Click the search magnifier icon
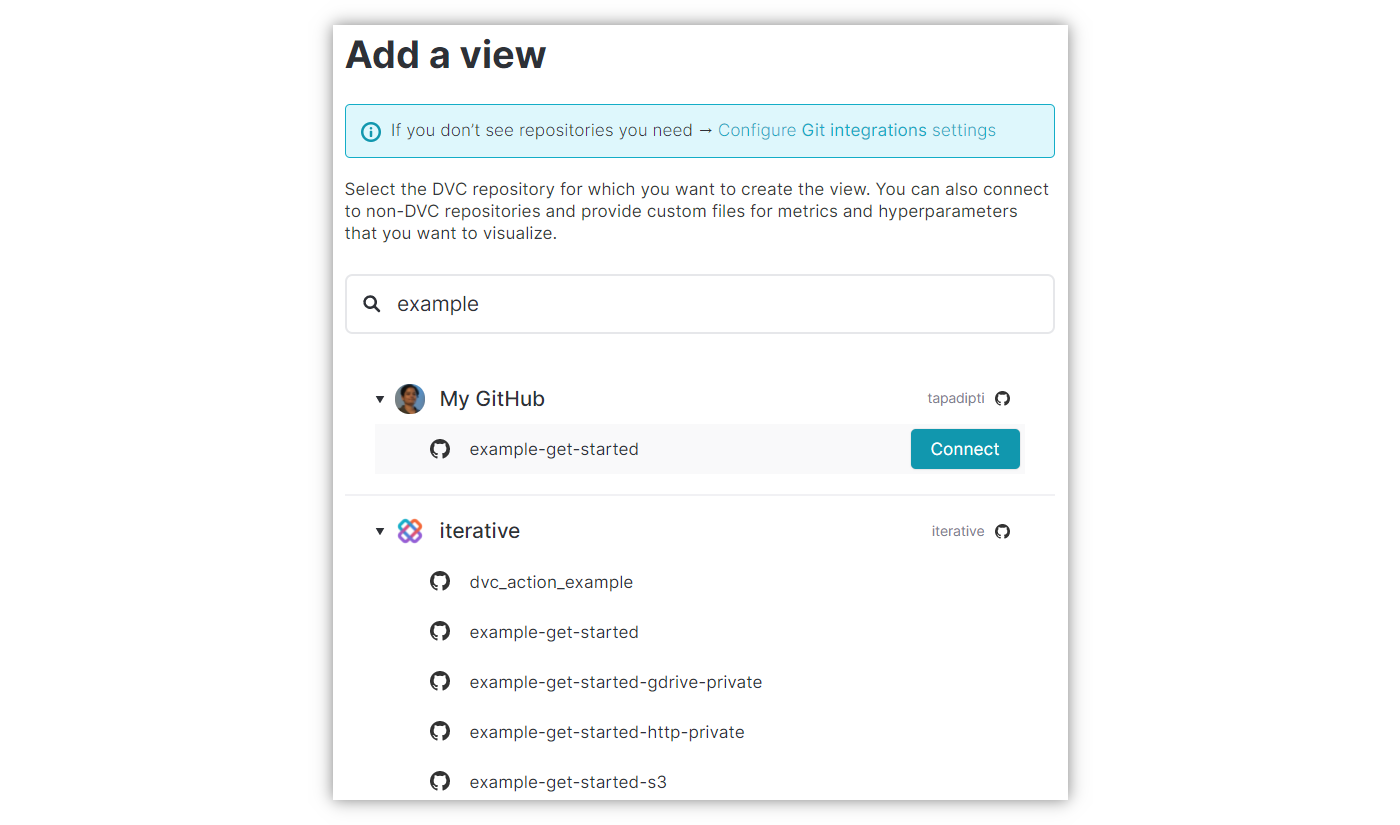 [372, 304]
